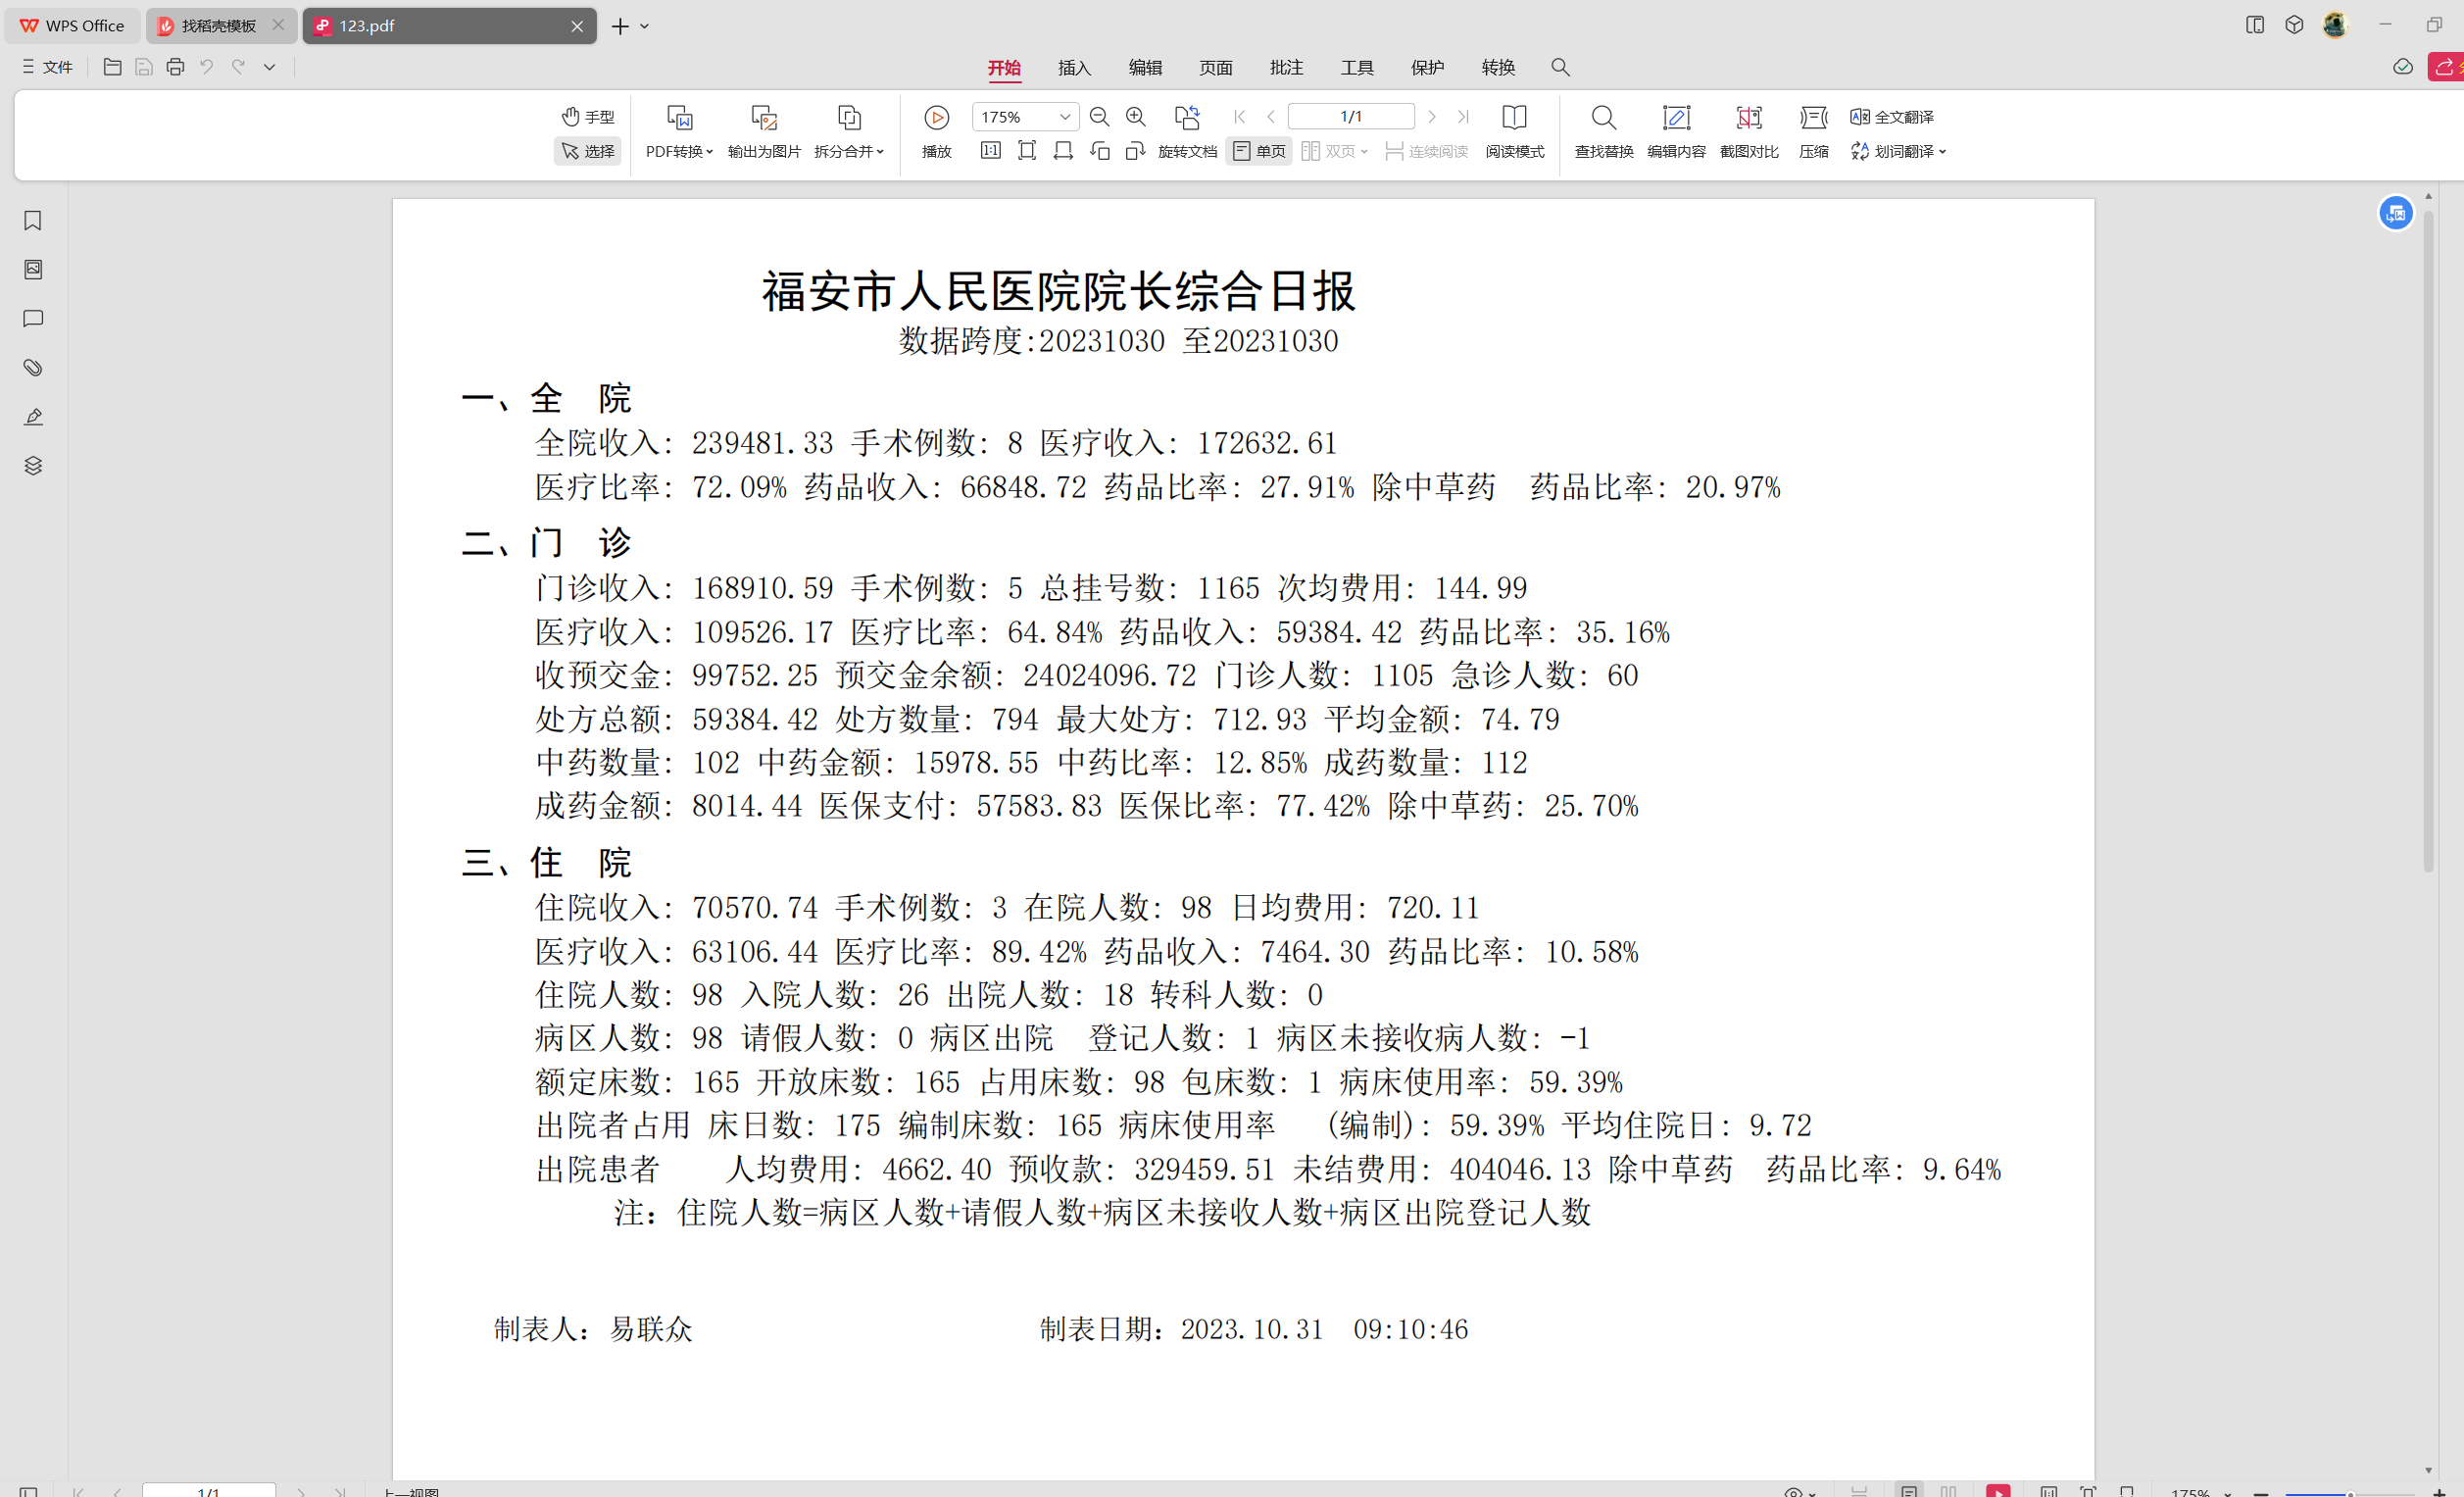Click the 播放 play slideshow icon

tap(936, 118)
